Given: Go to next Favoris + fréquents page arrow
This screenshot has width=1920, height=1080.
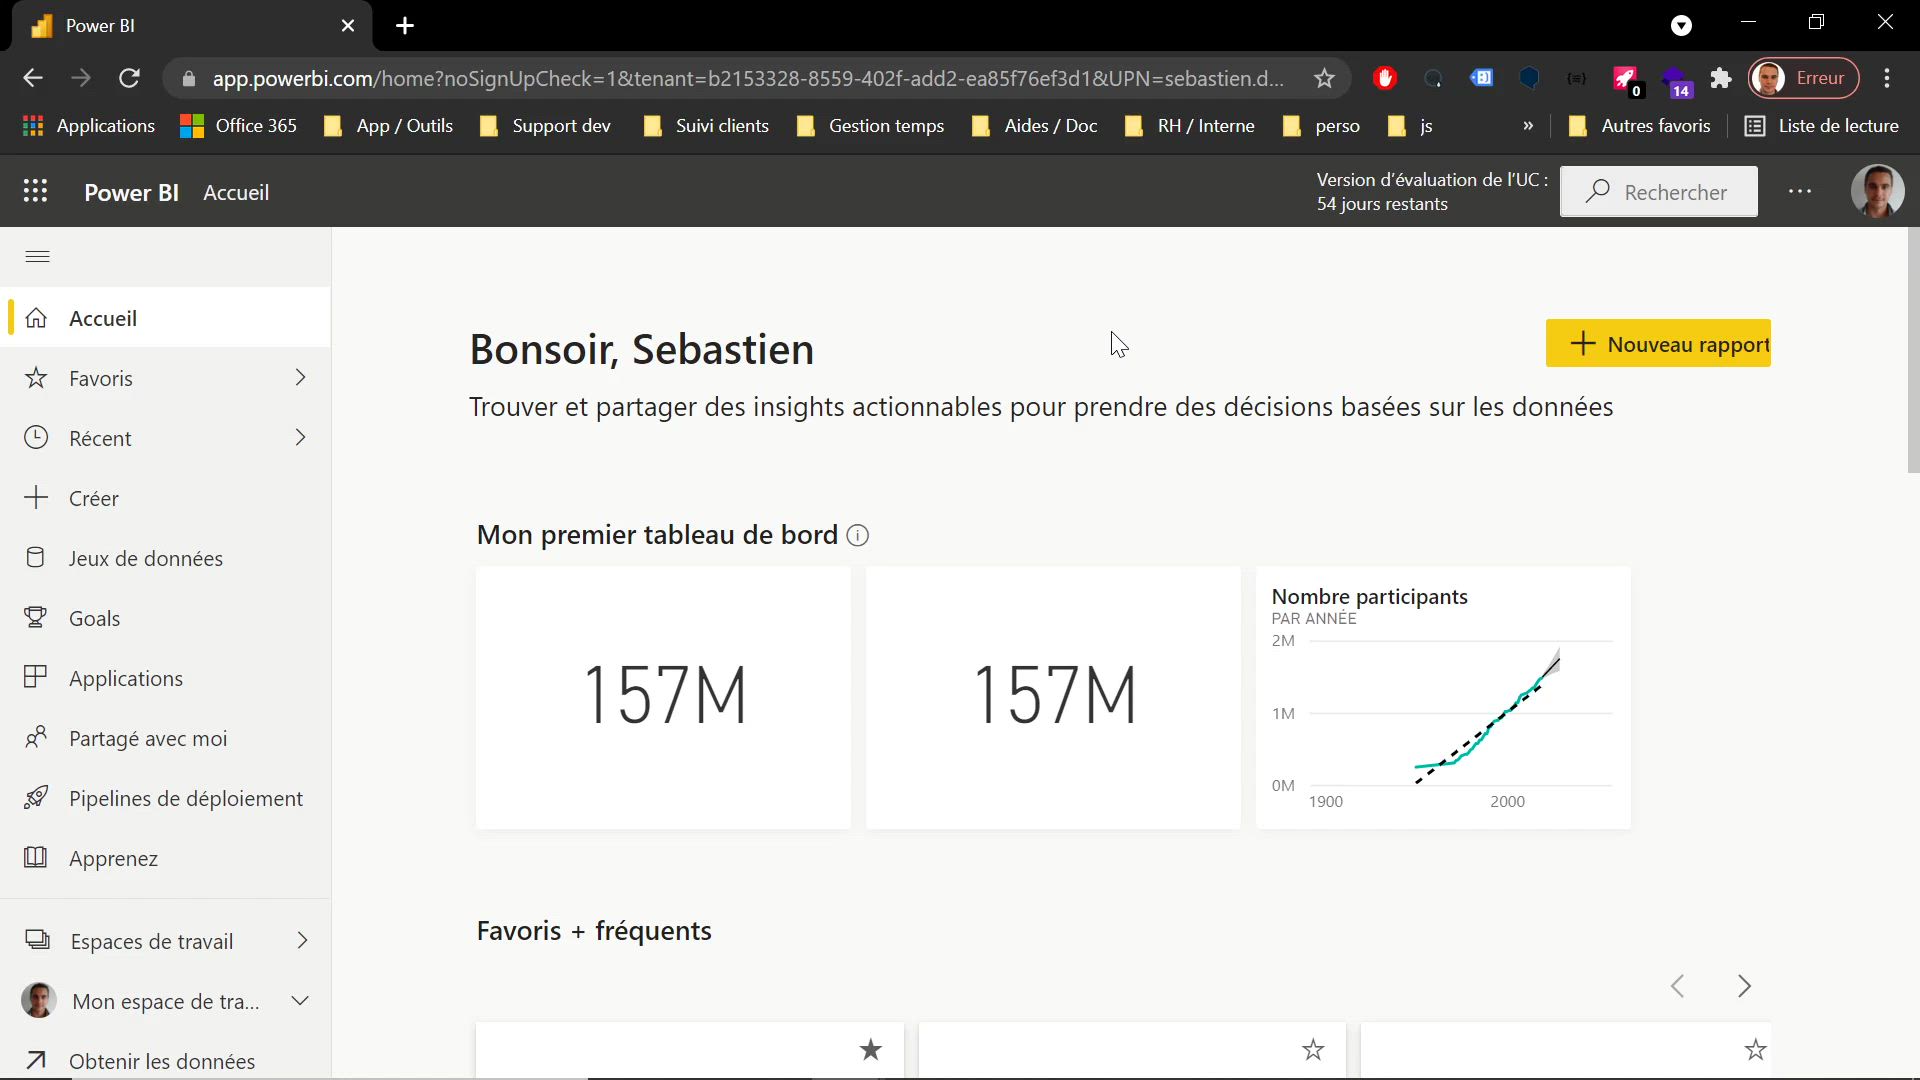Looking at the screenshot, I should 1744,986.
